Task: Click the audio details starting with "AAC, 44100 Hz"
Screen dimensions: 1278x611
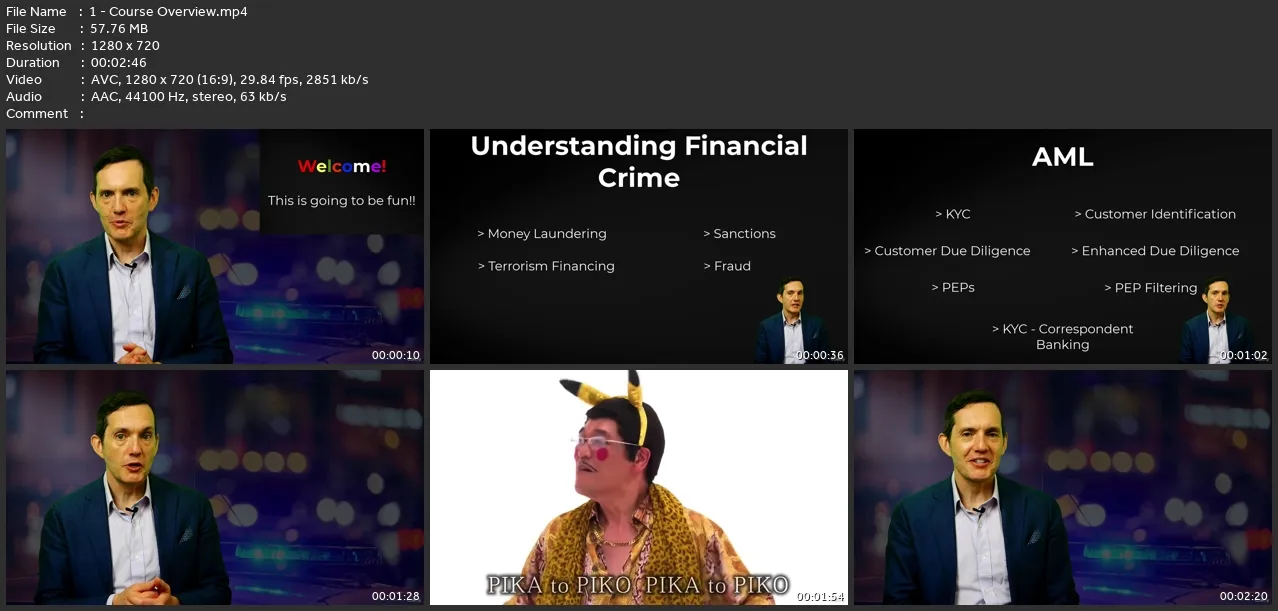Action: [x=188, y=97]
